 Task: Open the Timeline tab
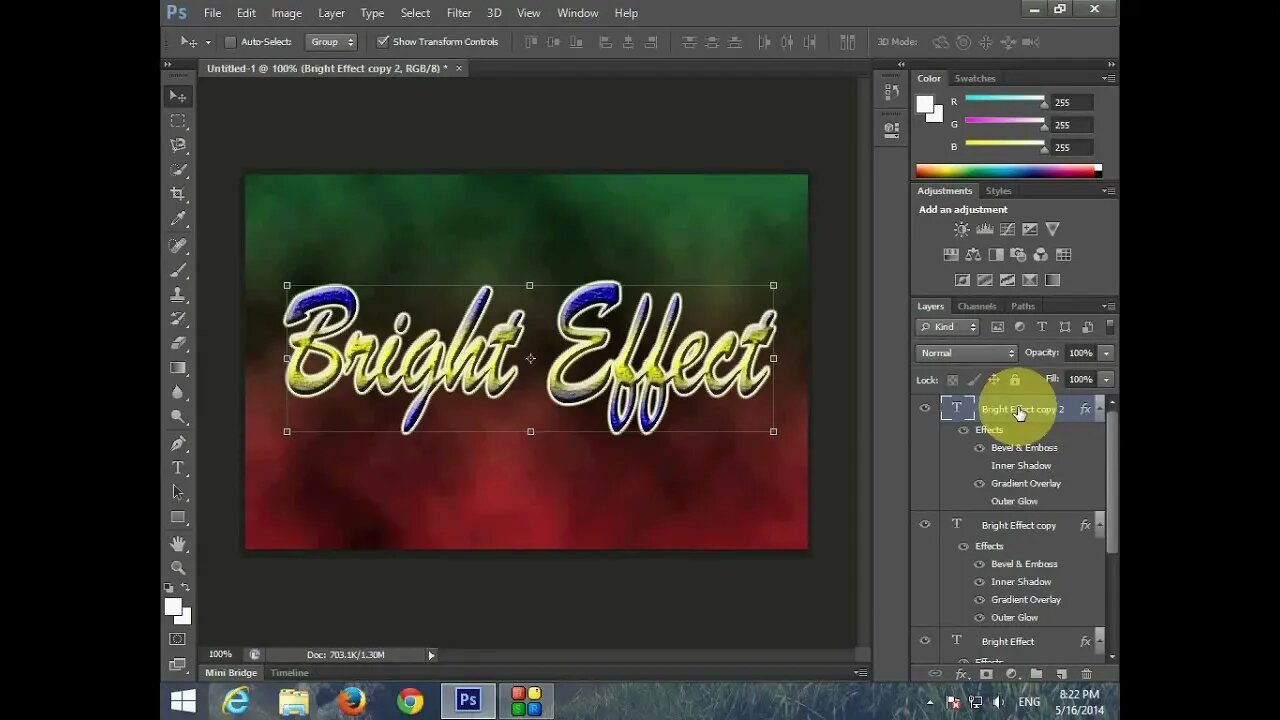[x=289, y=673]
